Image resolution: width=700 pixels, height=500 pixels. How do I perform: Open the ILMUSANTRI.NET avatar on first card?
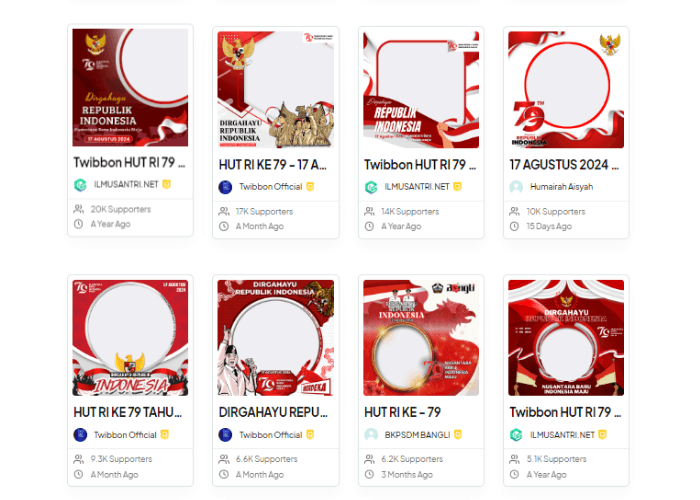point(80,185)
